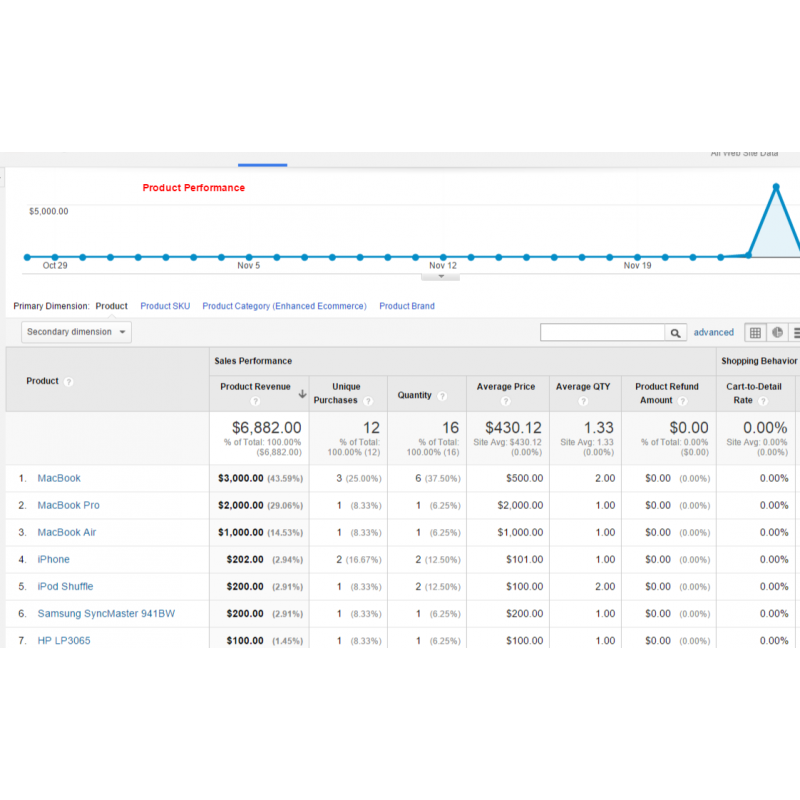The width and height of the screenshot is (800, 800).
Task: Switch to Product Category (Enhanced Ecommerce) dimension
Action: coord(284,306)
